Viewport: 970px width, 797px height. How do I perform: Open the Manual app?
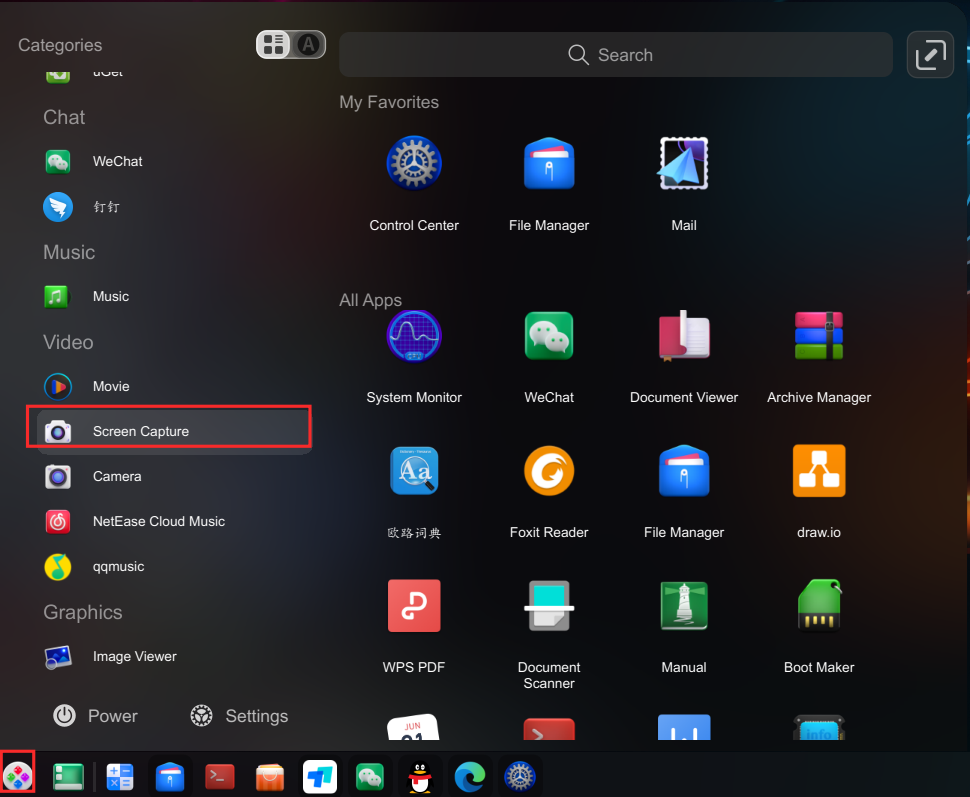point(684,606)
